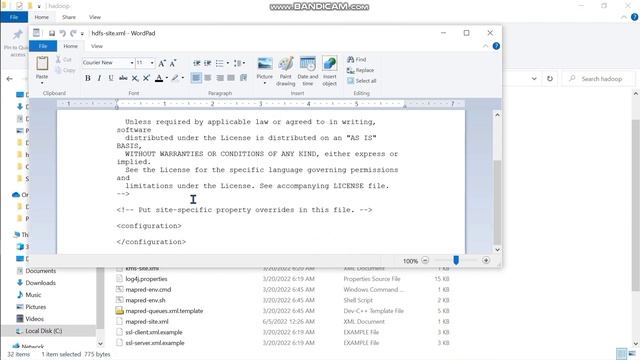This screenshot has width=640, height=360.
Task: Select Local Disk (C:) in navigation pane
Action: pyautogui.click(x=44, y=331)
